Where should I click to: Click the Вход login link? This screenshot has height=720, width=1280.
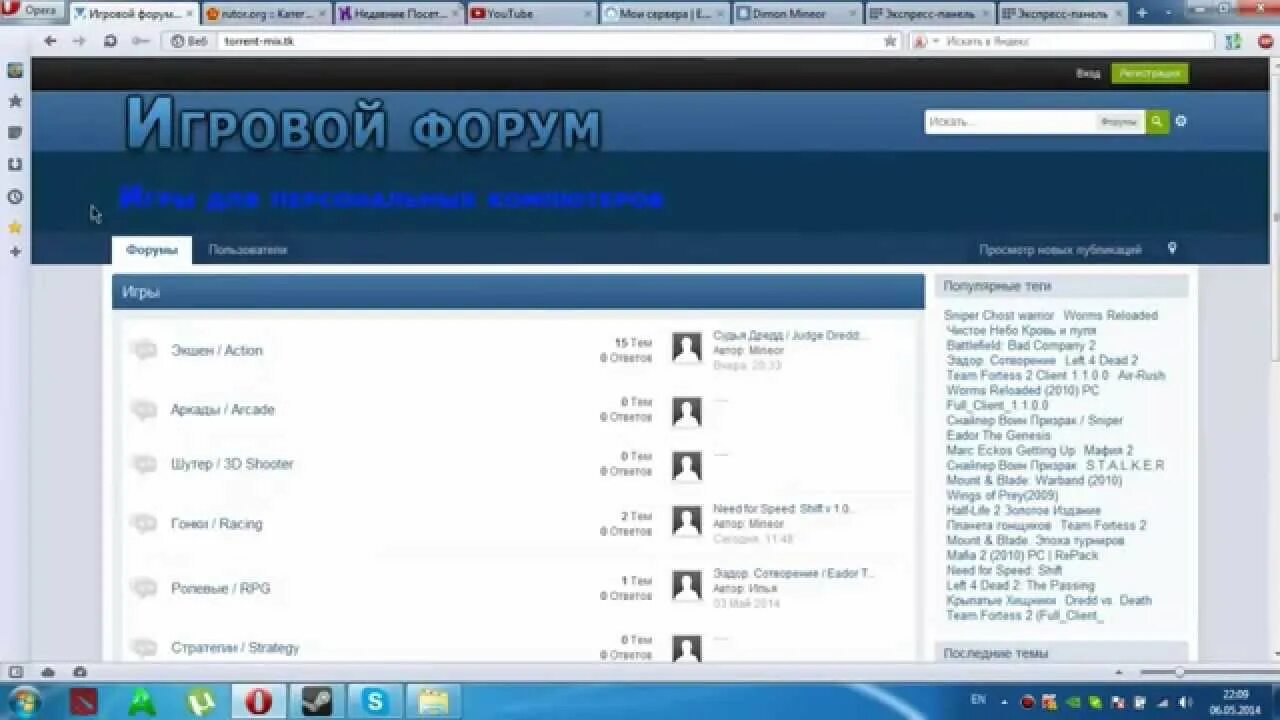point(1088,73)
